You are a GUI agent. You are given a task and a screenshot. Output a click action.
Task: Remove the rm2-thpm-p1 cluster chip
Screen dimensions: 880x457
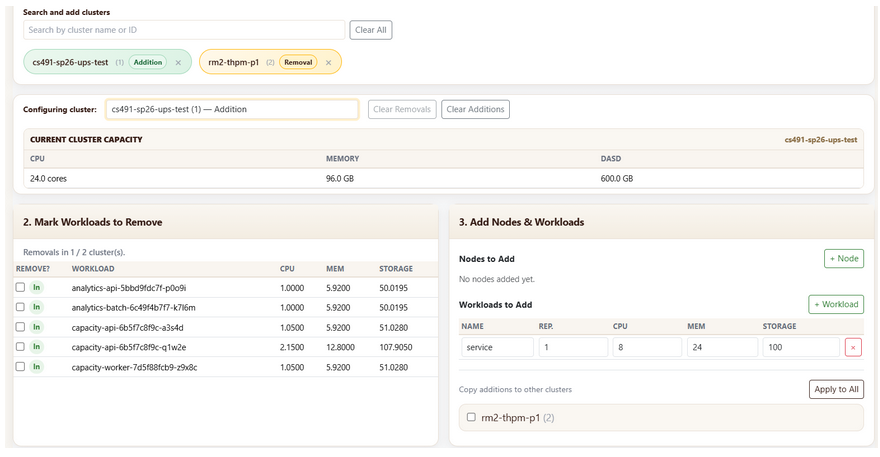click(328, 63)
